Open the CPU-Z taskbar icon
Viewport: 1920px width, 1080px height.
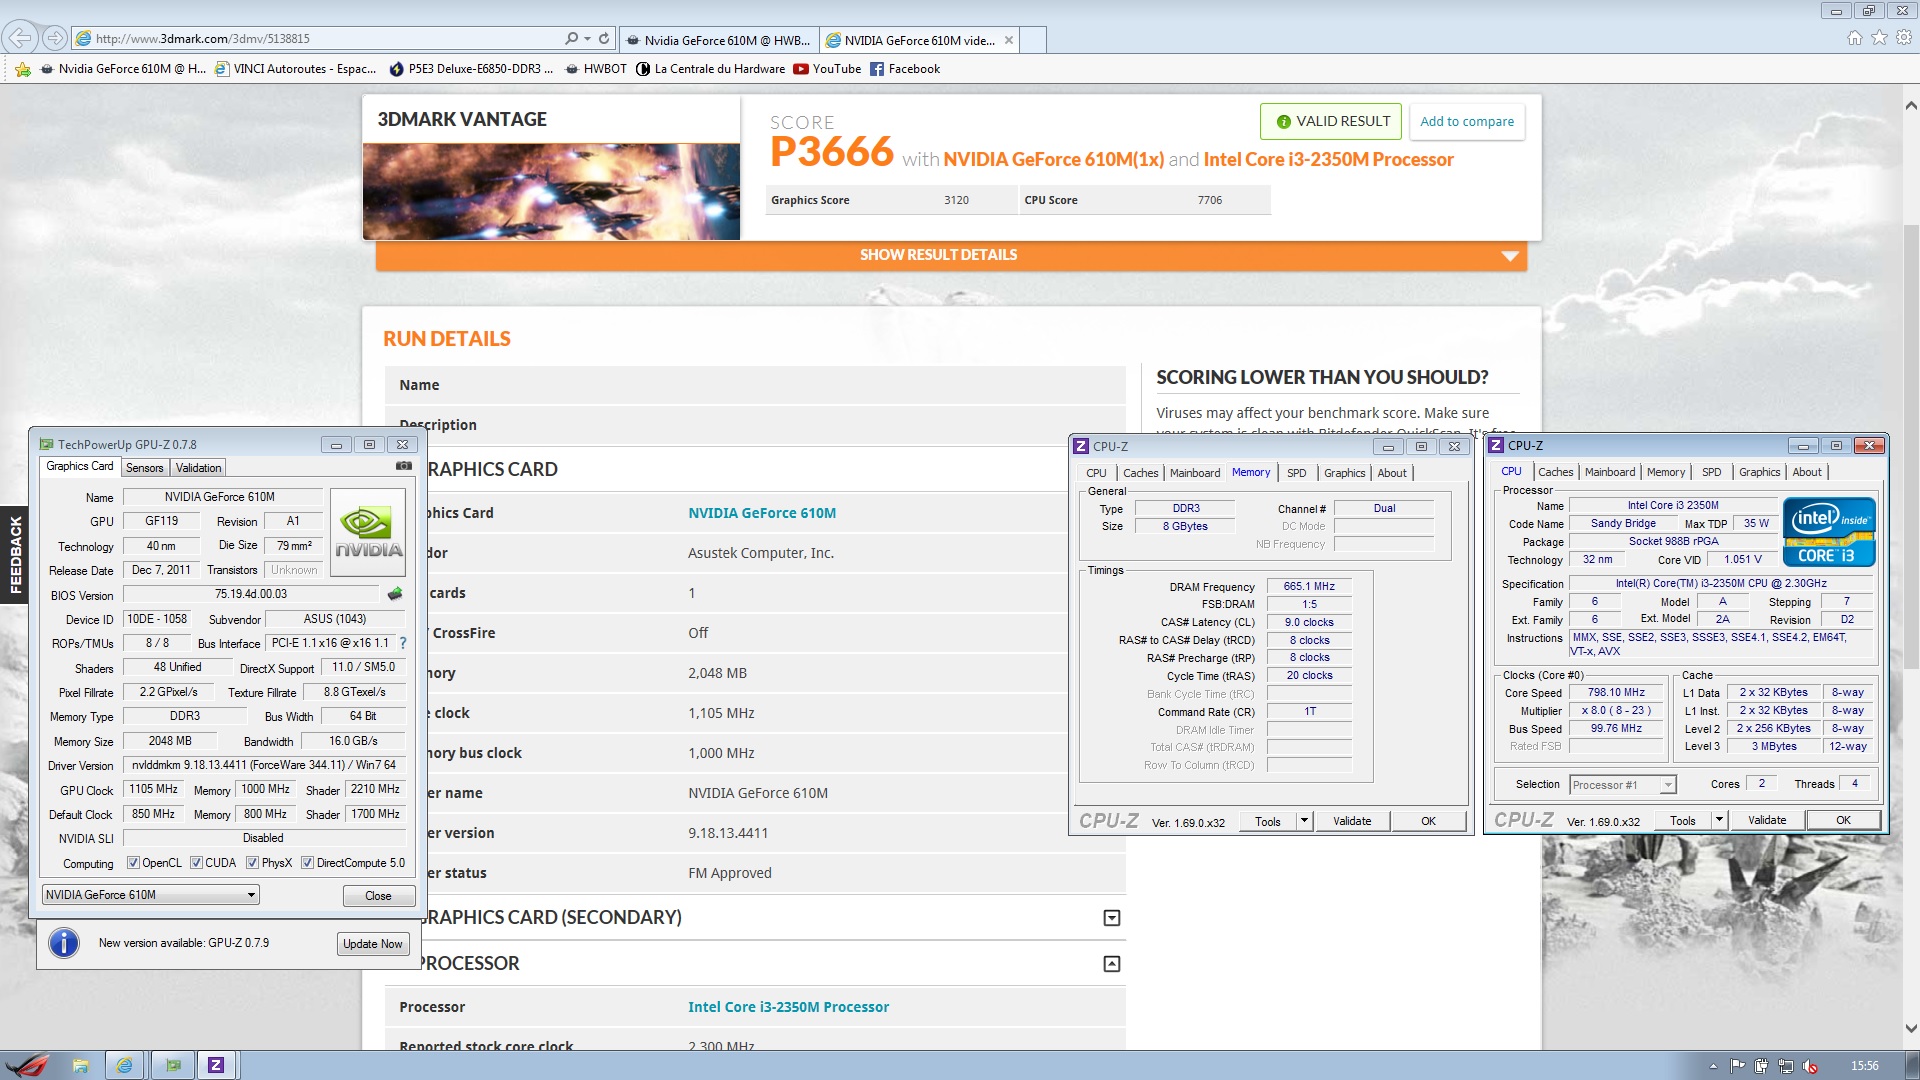[x=216, y=1065]
